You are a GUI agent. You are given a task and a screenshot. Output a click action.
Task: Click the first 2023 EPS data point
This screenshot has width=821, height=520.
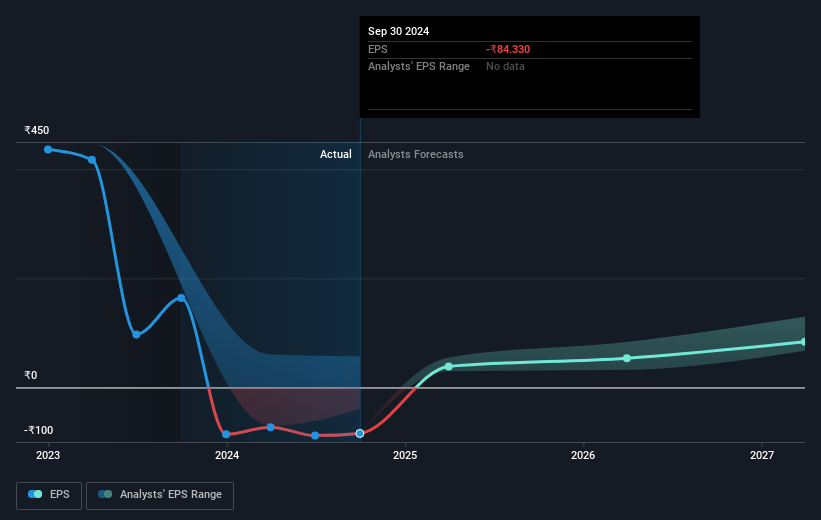point(48,150)
